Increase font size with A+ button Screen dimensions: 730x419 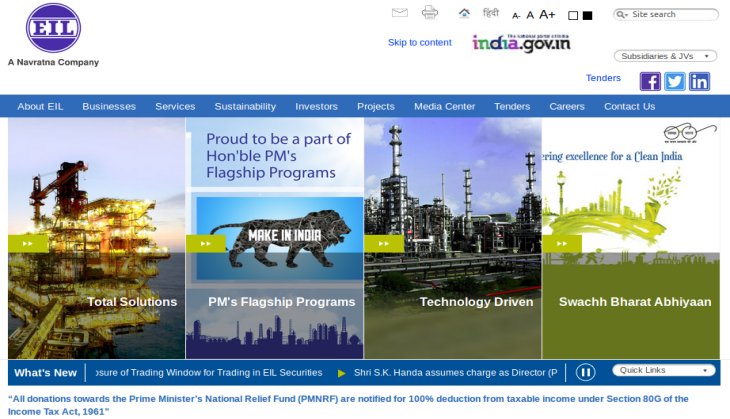tap(547, 14)
